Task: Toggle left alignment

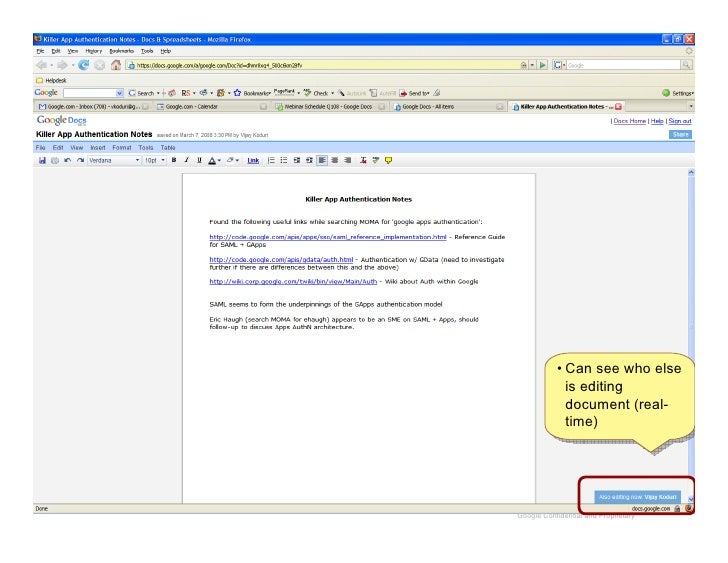Action: coord(322,161)
